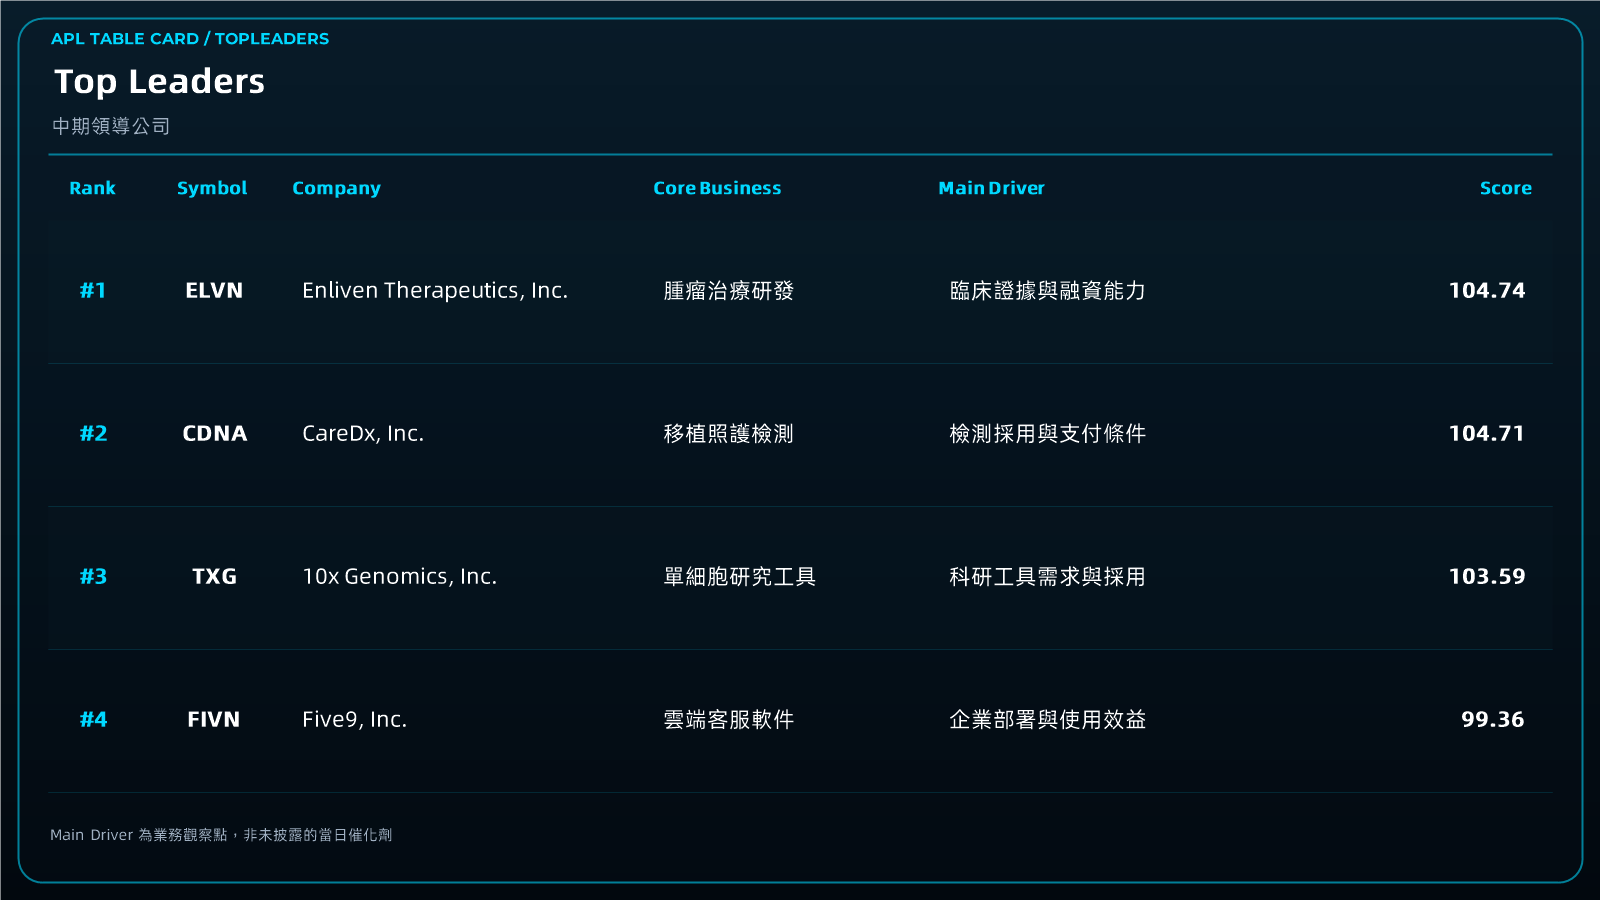Image resolution: width=1600 pixels, height=900 pixels.
Task: Open 10x Genomics, Inc. company name
Action: [399, 576]
